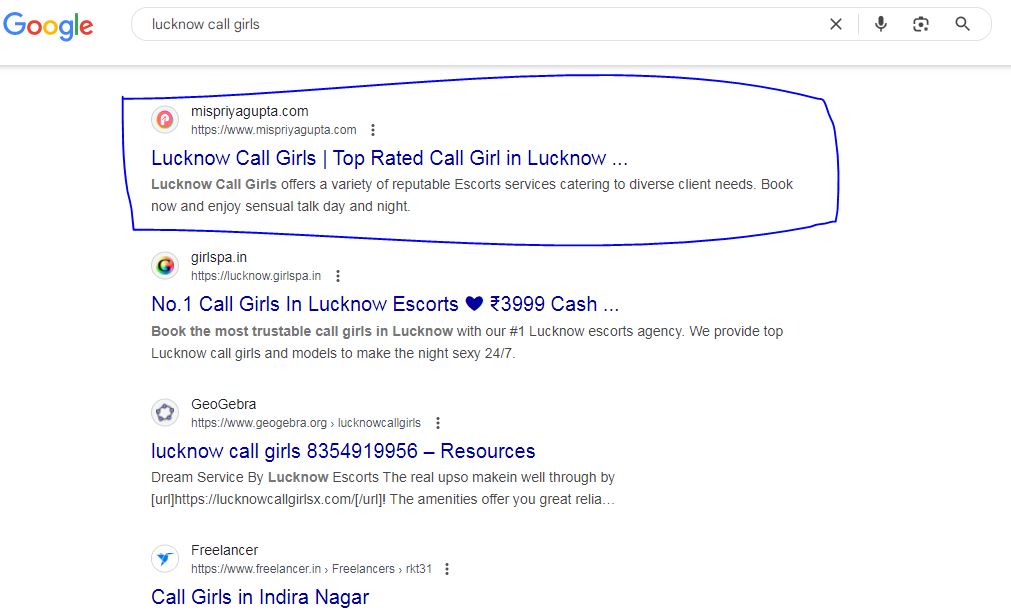Screen dimensions: 1011x610
Task: Open the three-dot menu for mispriyagupta.com result
Action: [x=372, y=129]
